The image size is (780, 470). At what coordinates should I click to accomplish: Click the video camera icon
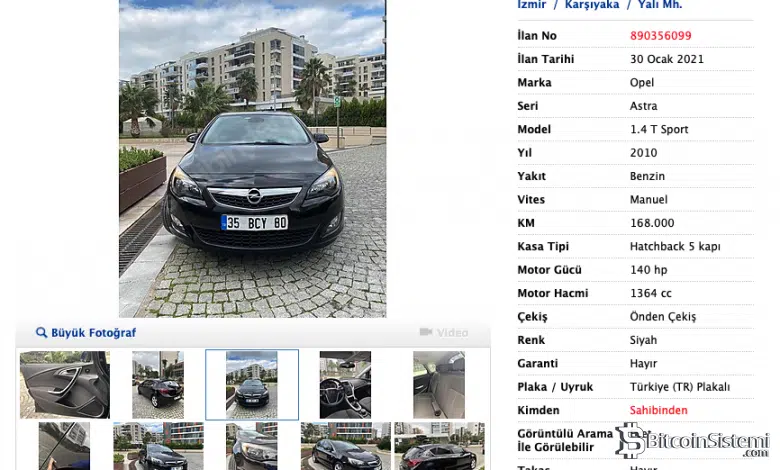tap(426, 332)
